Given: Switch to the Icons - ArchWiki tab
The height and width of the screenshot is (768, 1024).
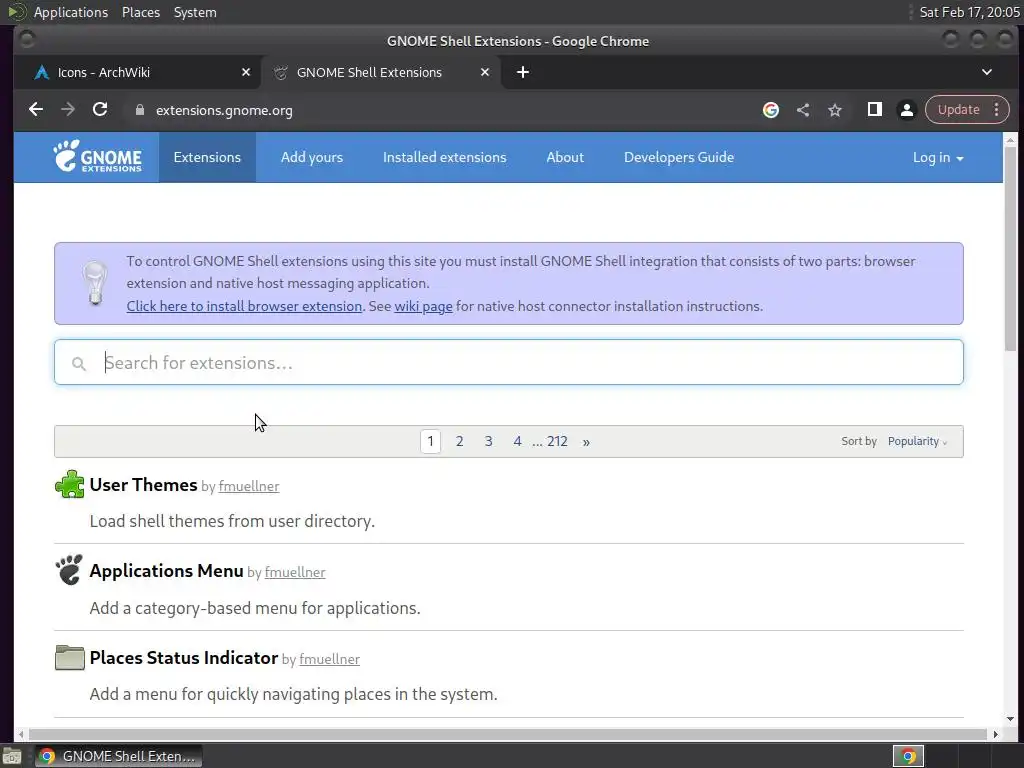Looking at the screenshot, I should (x=142, y=72).
